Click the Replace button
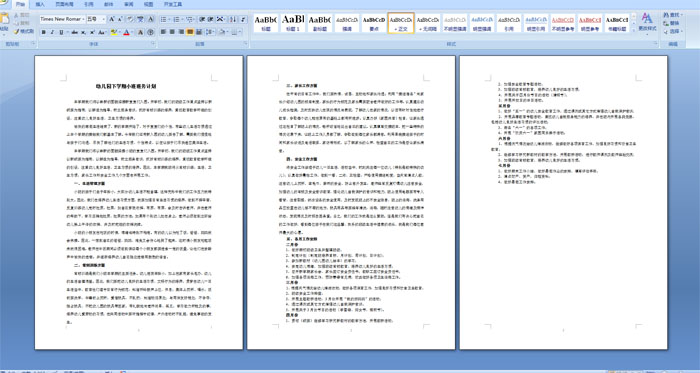This screenshot has height=373, width=700. (x=671, y=23)
